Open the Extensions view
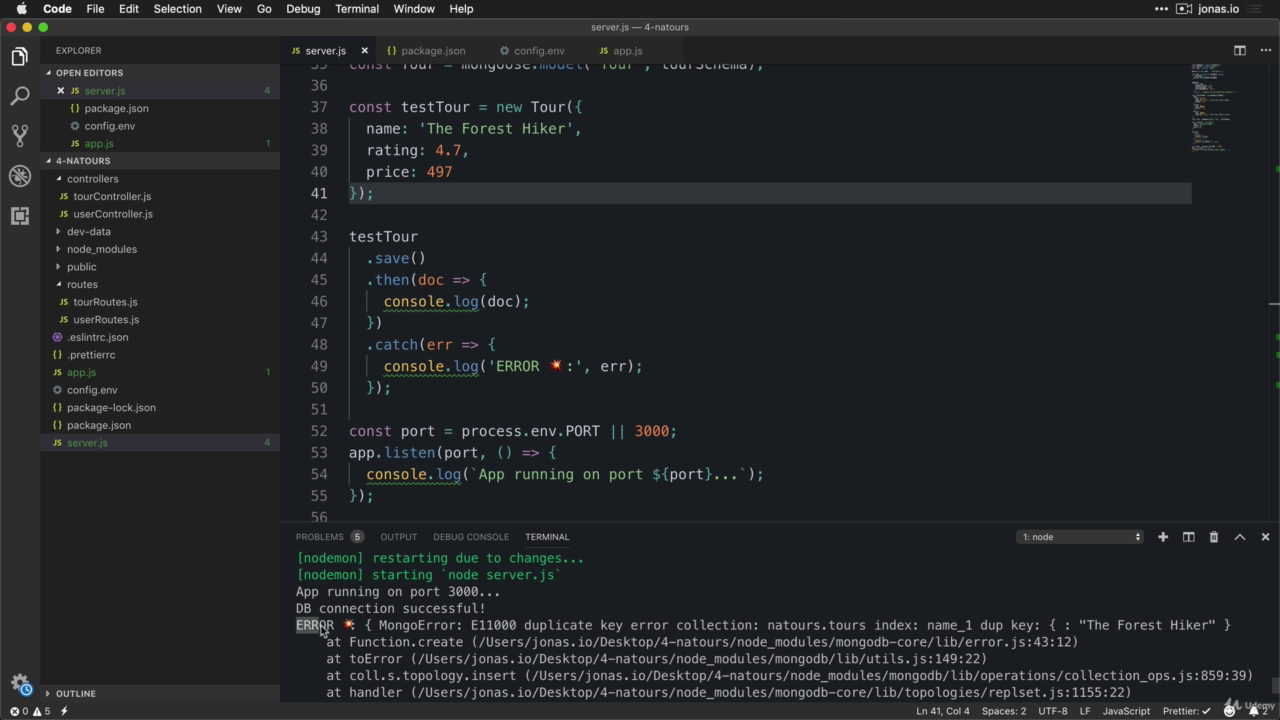 click(x=20, y=215)
